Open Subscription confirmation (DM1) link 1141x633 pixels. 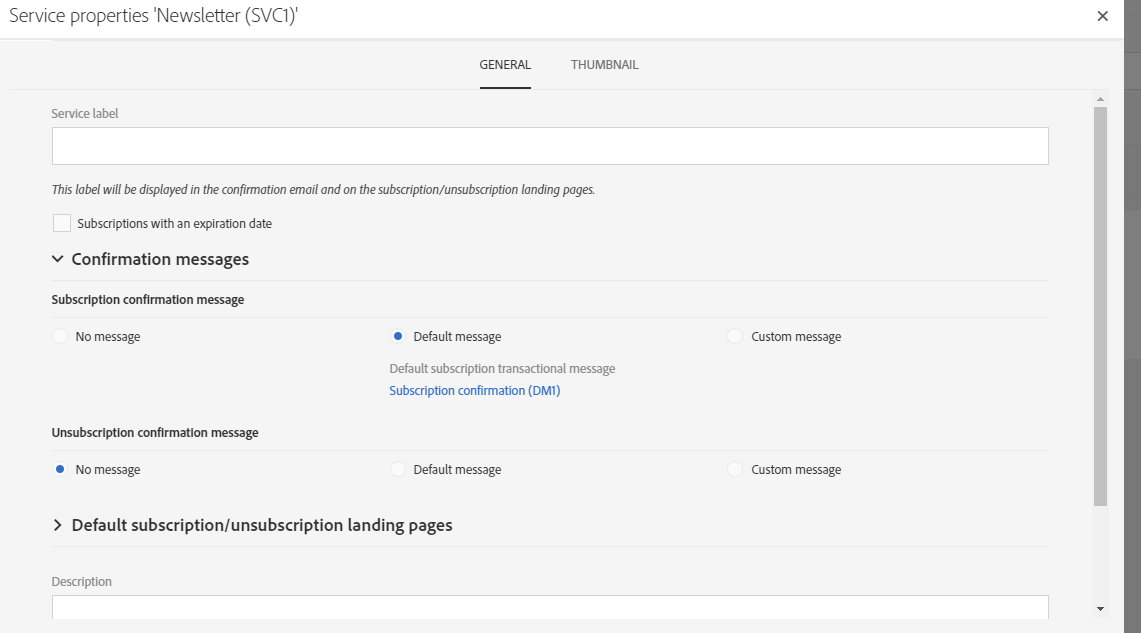tap(474, 391)
